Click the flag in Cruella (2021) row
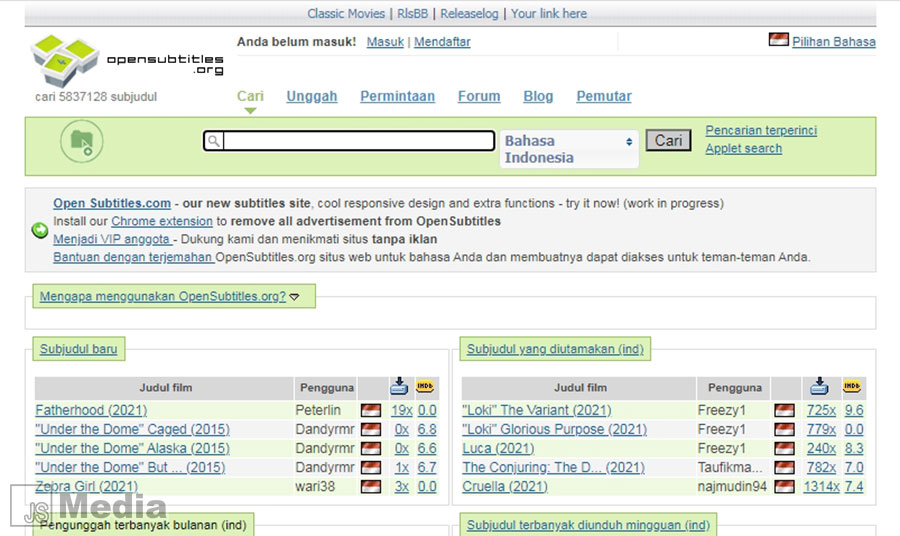The height and width of the screenshot is (536, 900). pos(784,487)
